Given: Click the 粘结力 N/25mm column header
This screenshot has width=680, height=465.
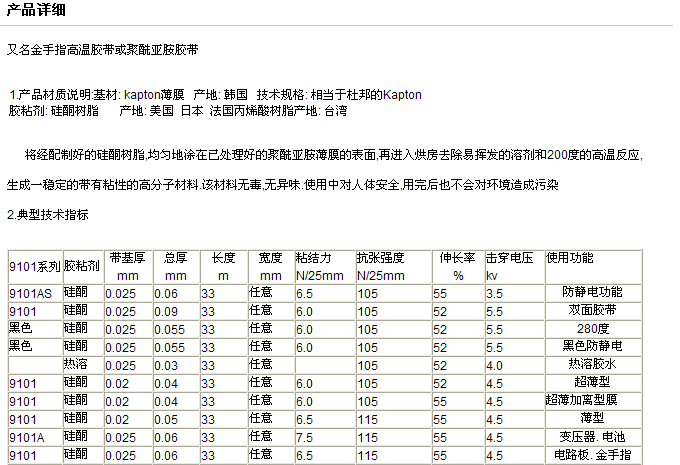Looking at the screenshot, I should coord(322,266).
